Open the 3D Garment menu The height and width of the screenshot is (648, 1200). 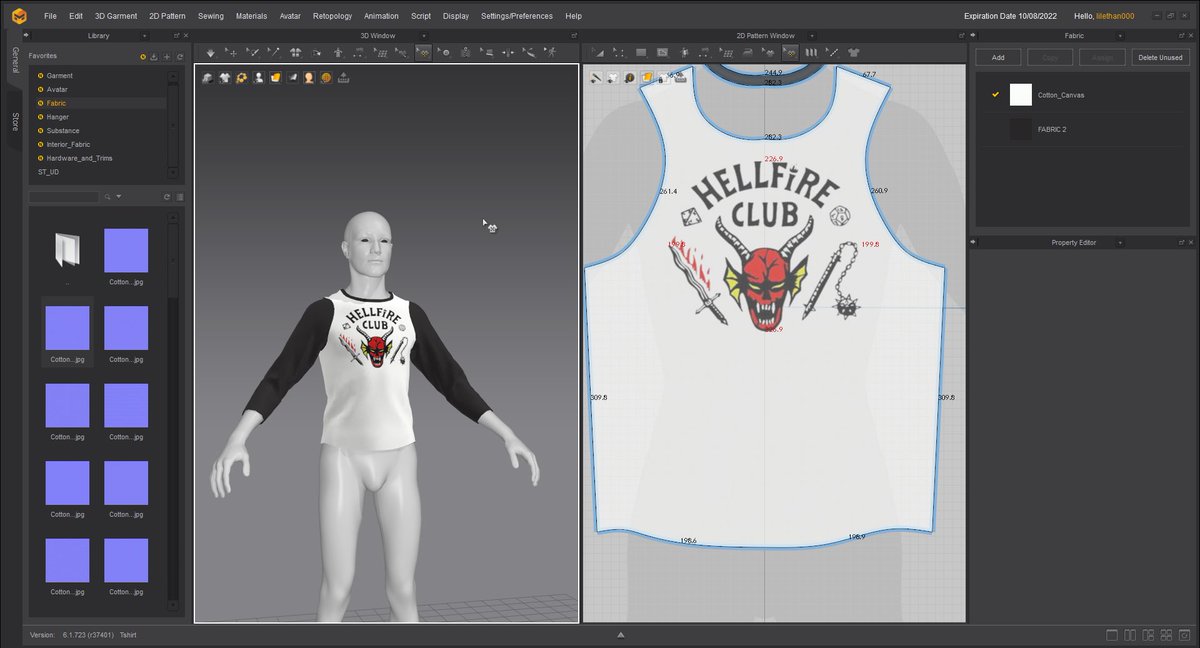(116, 16)
